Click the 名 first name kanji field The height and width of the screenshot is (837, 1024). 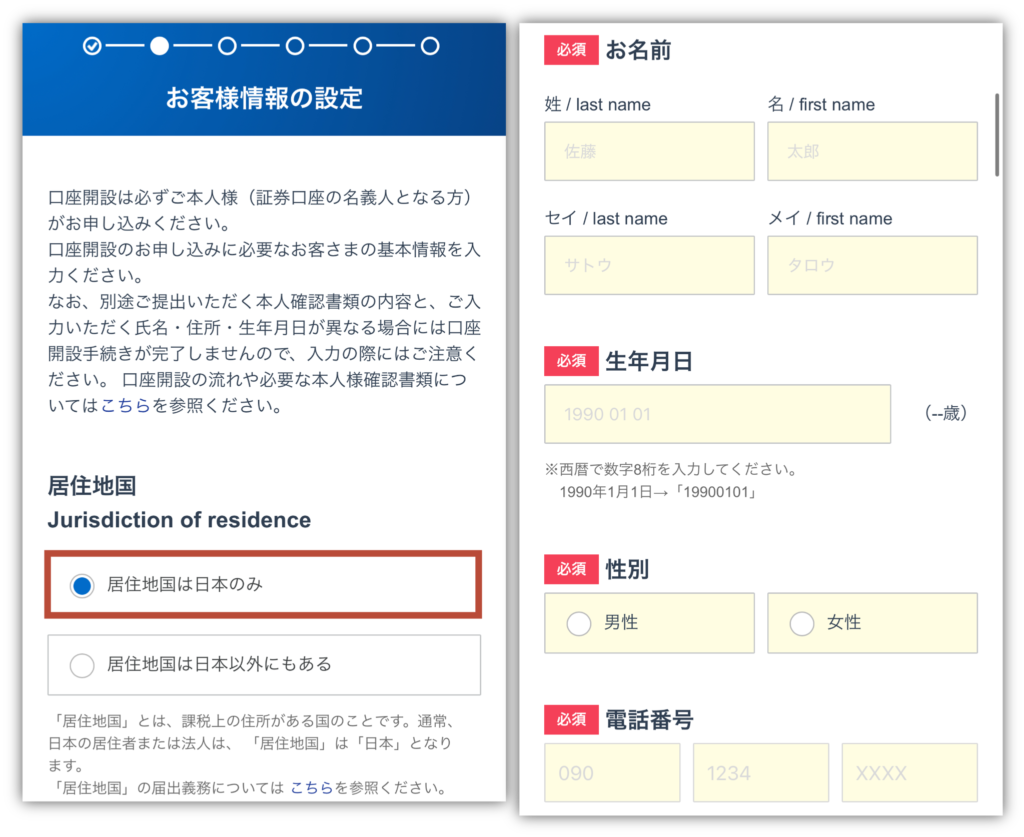872,152
